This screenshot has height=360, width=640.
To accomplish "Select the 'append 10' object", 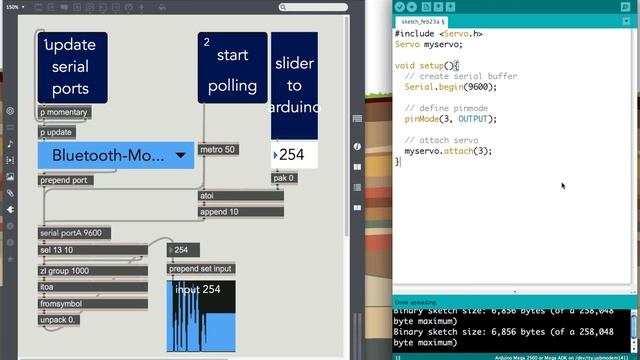I will coord(241,212).
